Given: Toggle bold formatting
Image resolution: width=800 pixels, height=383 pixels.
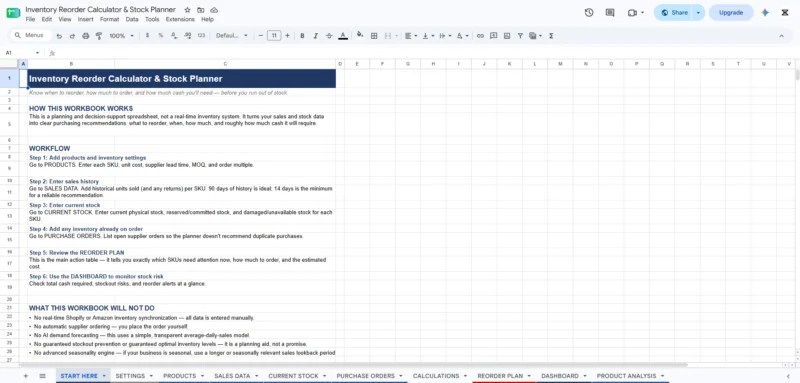Looking at the screenshot, I should tap(302, 36).
